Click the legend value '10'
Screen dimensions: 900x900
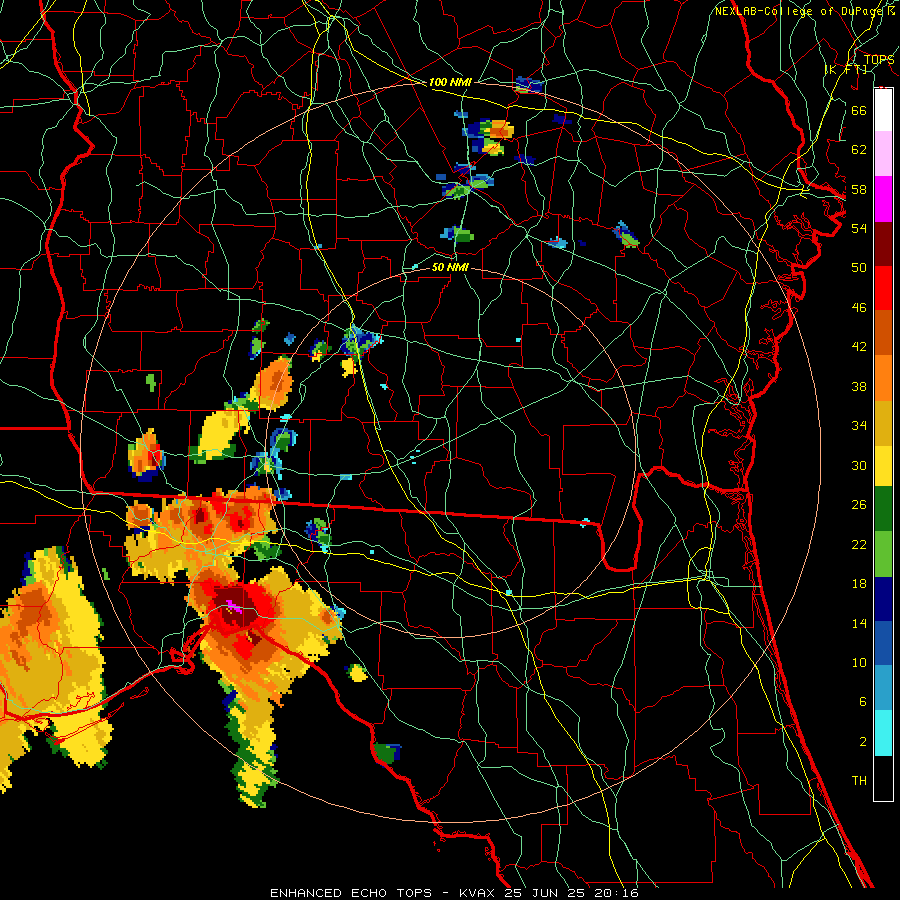859,662
